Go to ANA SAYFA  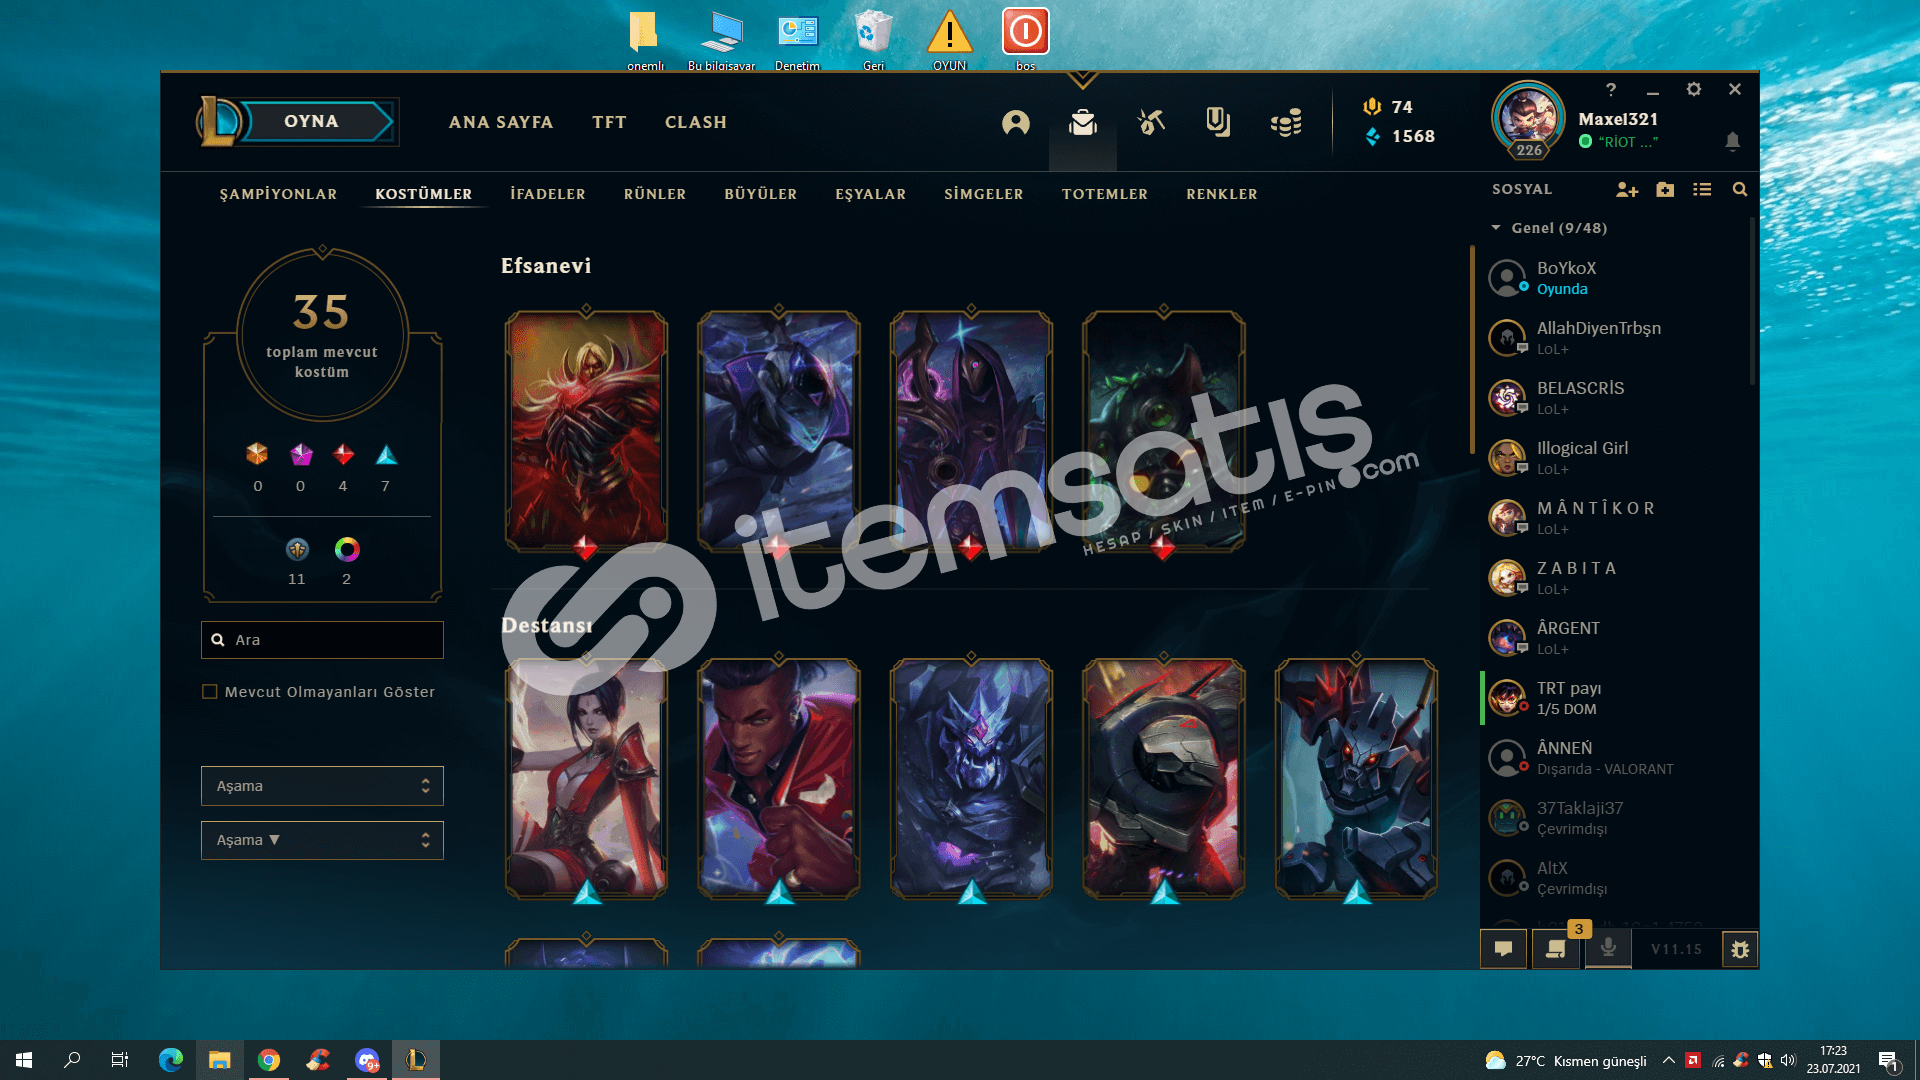[x=501, y=122]
